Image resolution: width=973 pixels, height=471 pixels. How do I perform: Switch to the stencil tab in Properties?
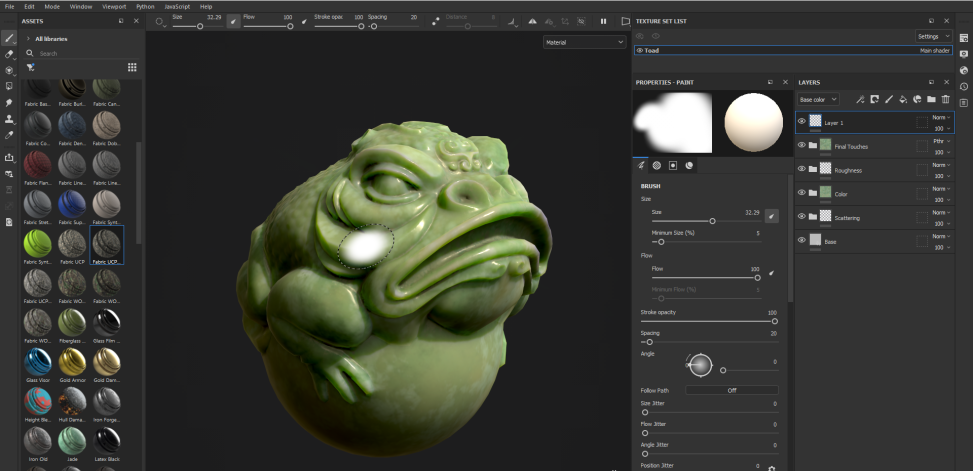673,166
